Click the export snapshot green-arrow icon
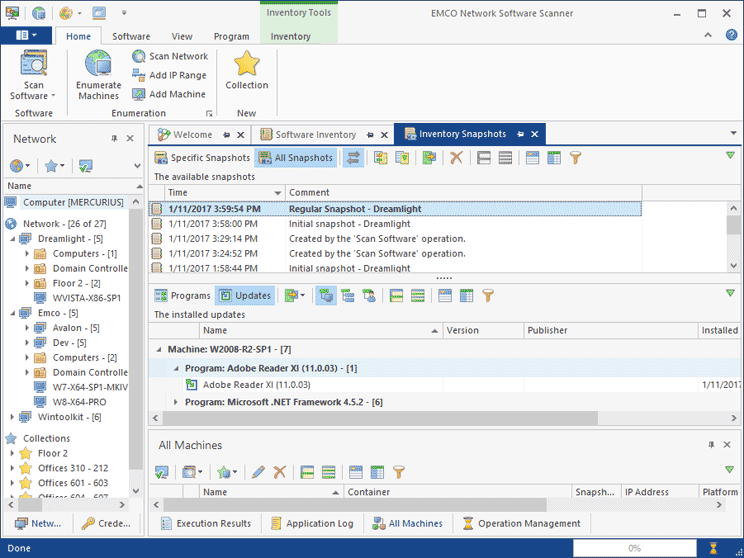744x558 pixels. pyautogui.click(x=429, y=158)
